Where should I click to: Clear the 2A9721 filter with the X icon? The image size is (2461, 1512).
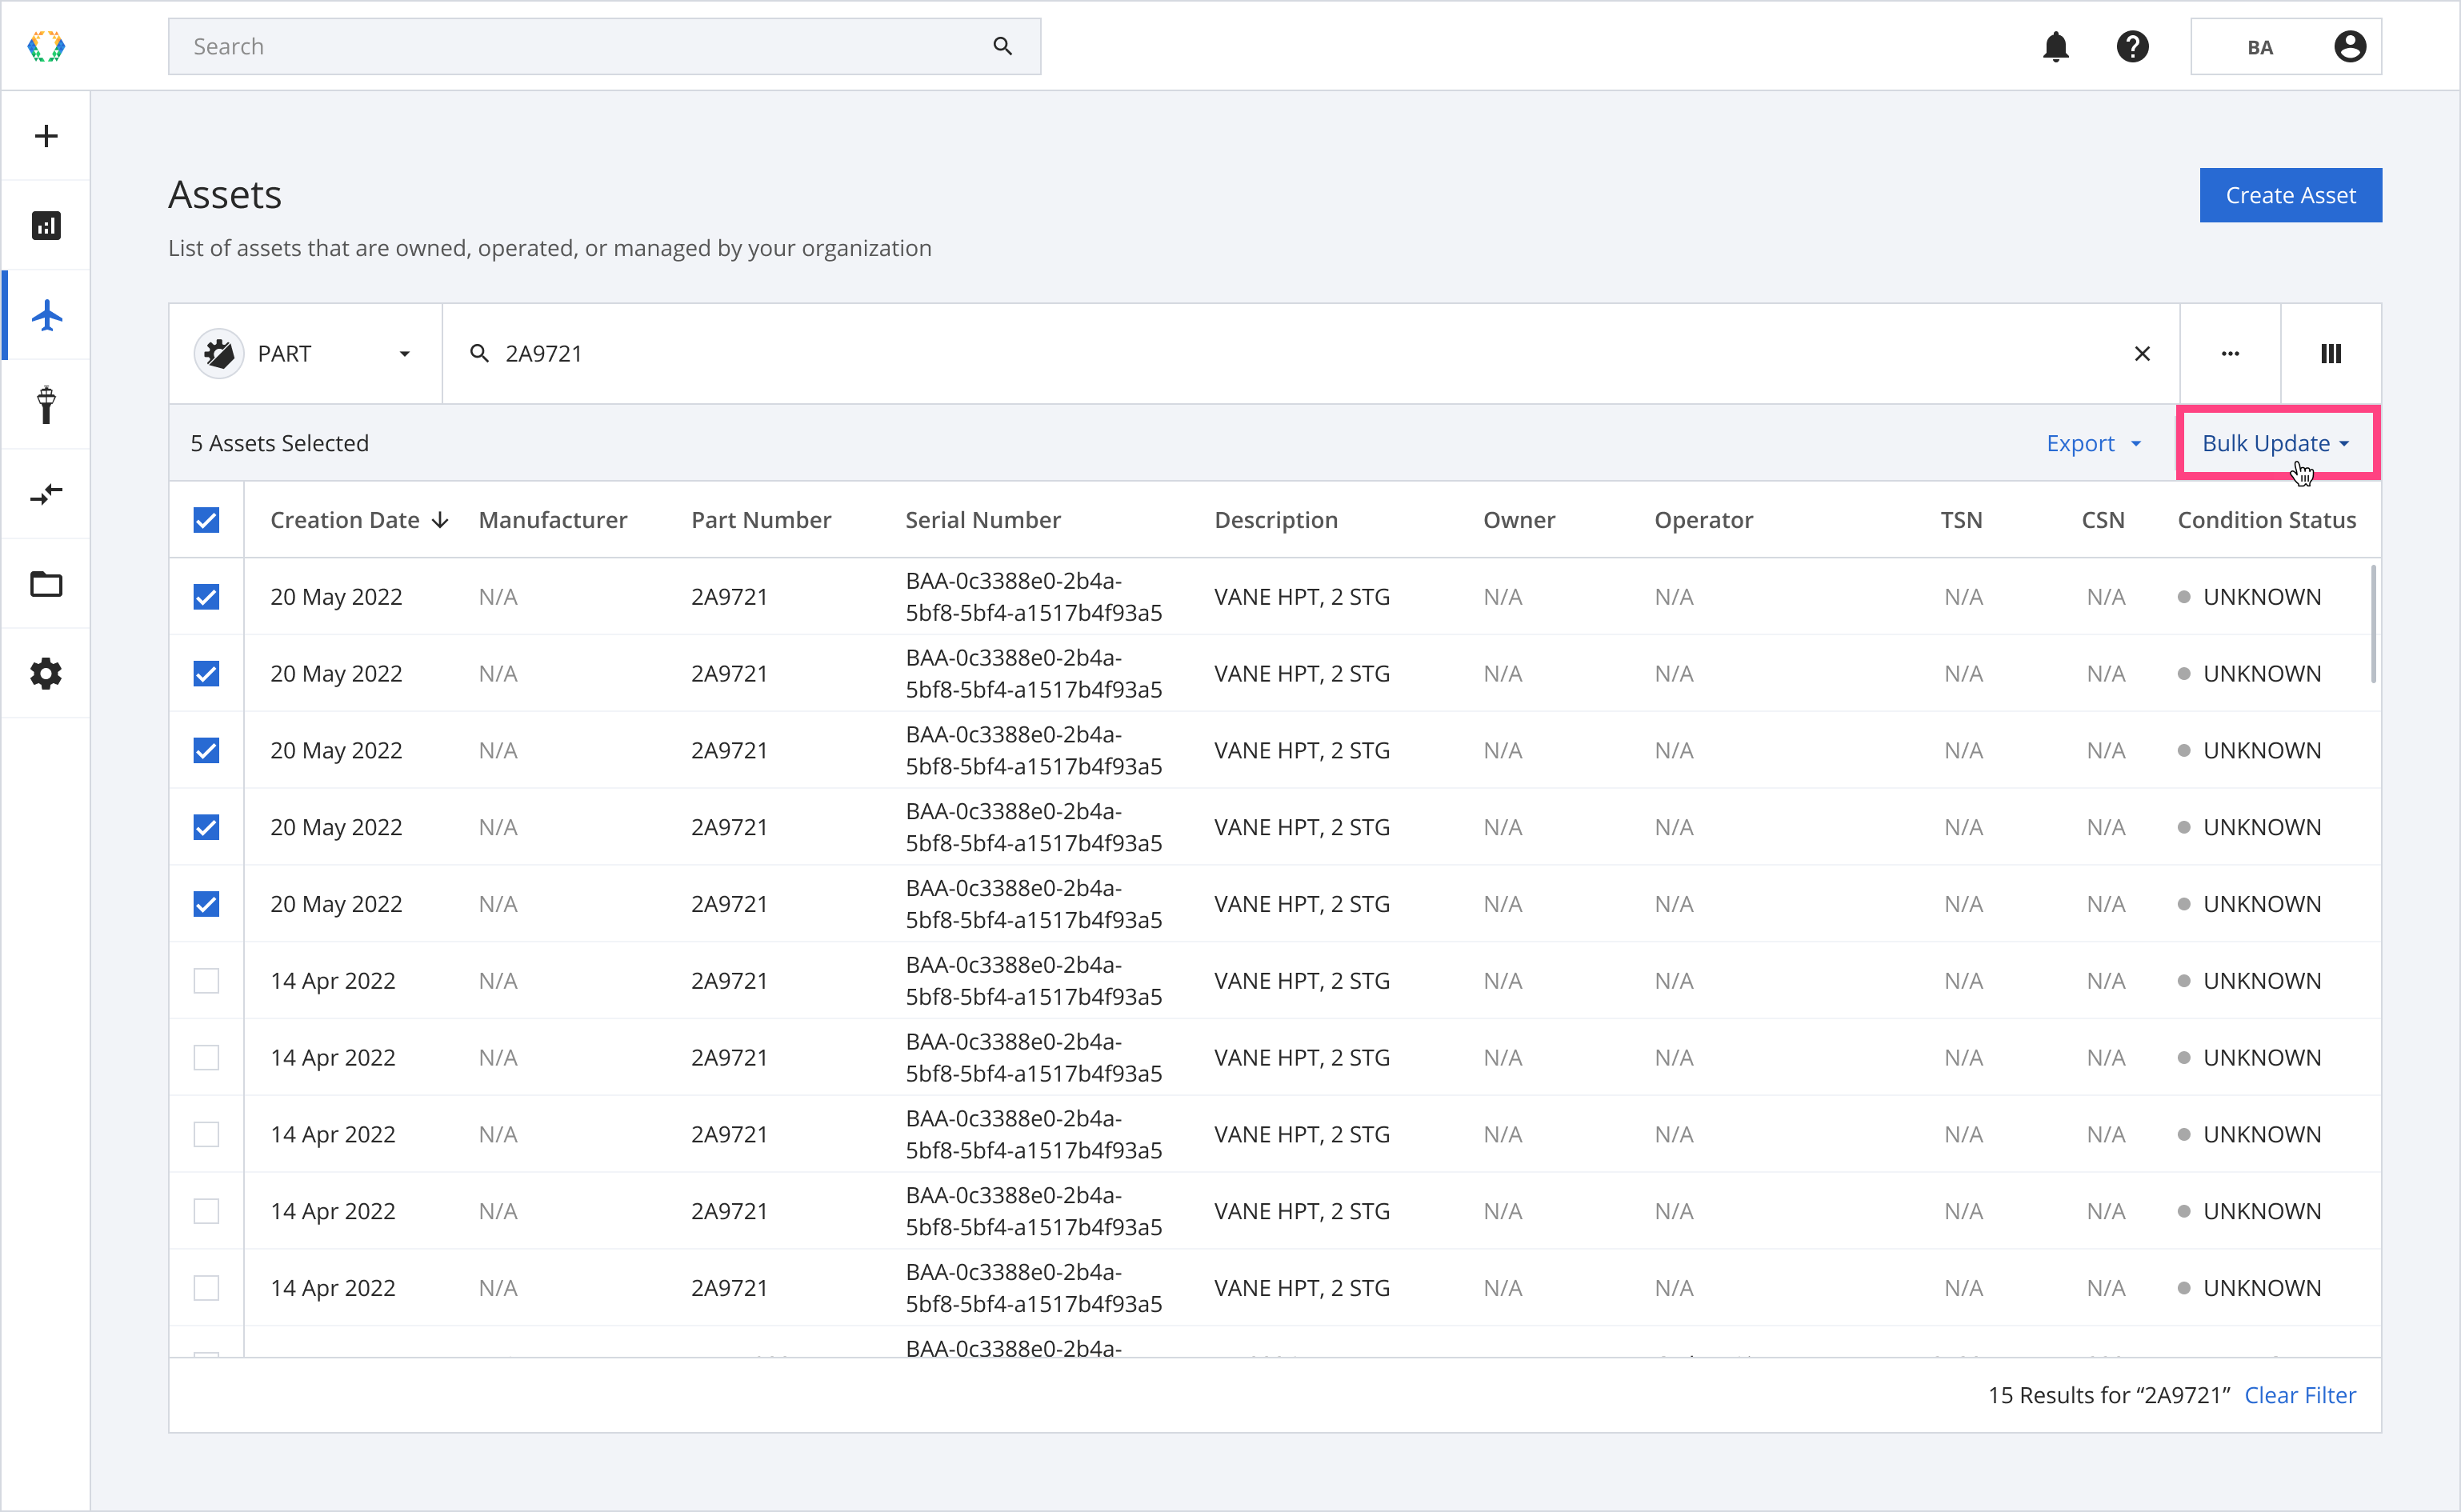(x=2142, y=354)
